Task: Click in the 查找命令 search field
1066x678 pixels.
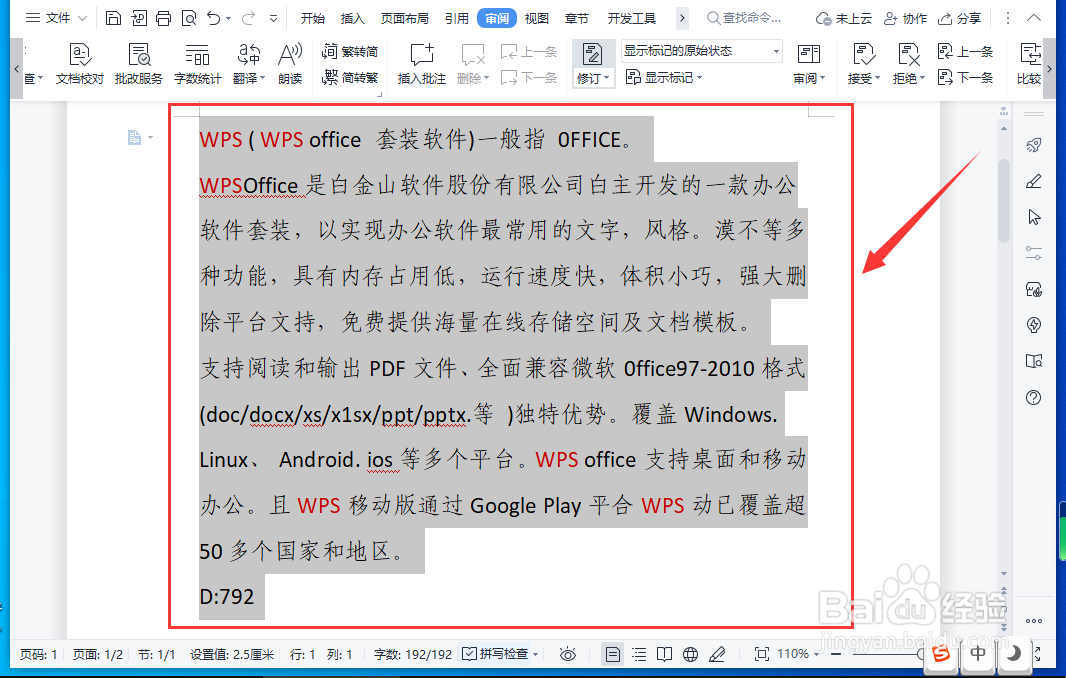Action: [x=744, y=18]
